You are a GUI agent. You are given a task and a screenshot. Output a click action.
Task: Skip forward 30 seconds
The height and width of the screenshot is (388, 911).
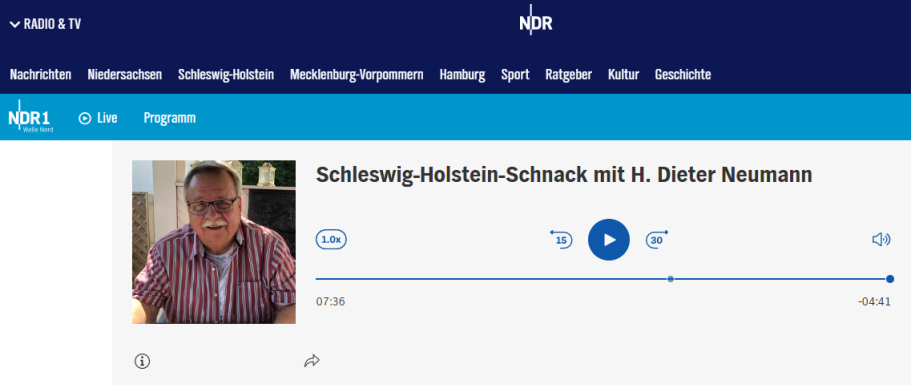[x=657, y=239]
